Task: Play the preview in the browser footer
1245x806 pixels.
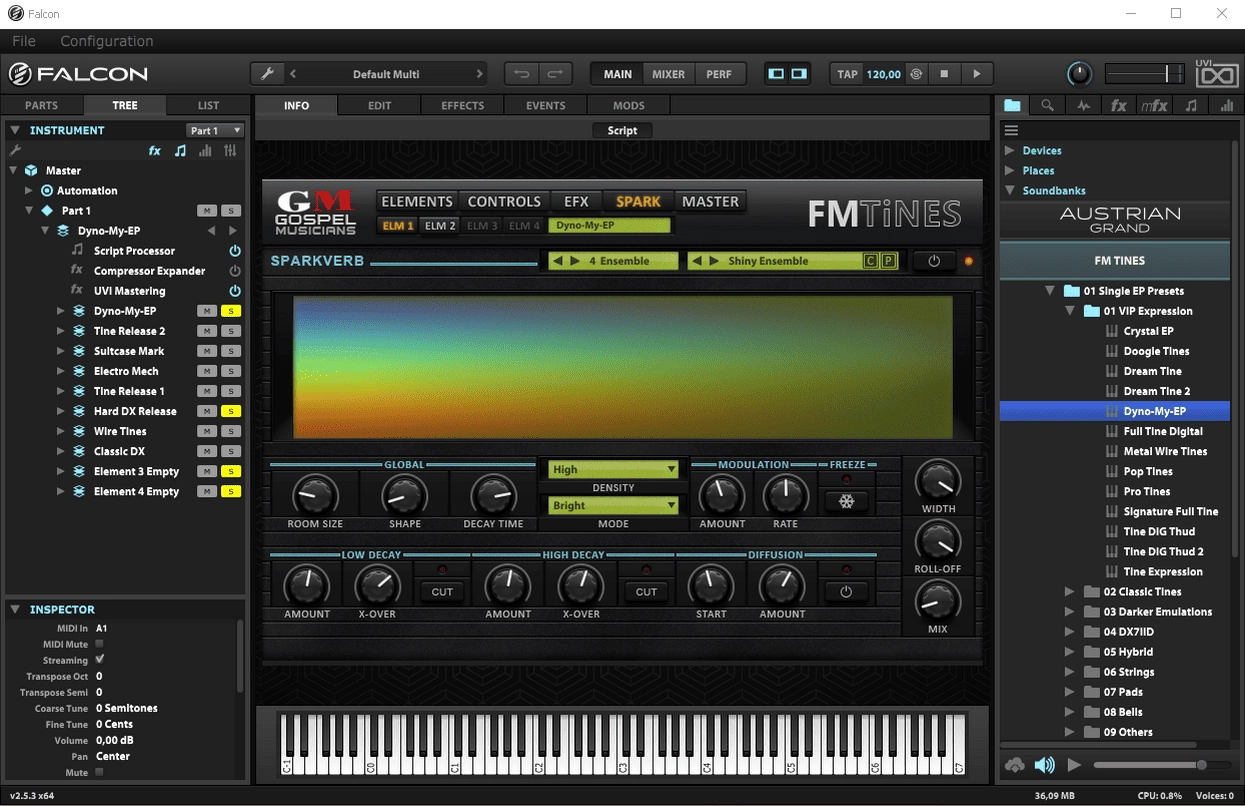Action: coord(1074,765)
